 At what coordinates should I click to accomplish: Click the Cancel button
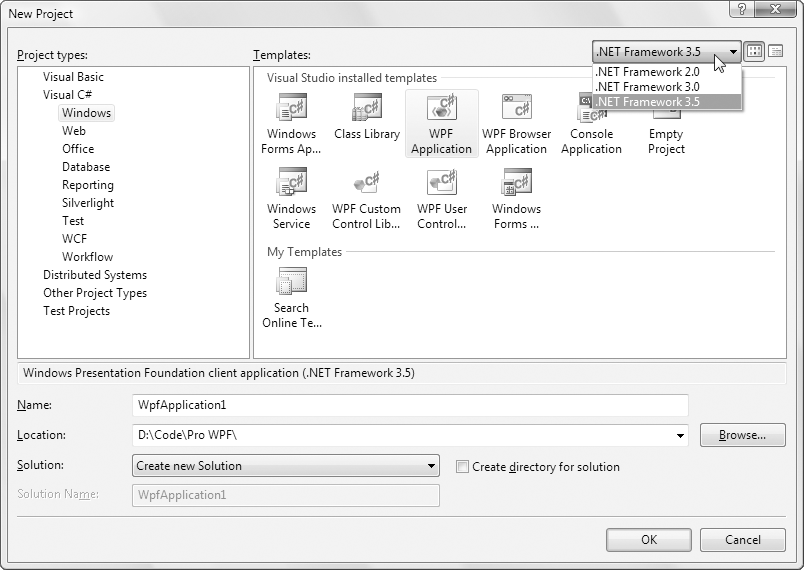[x=742, y=540]
